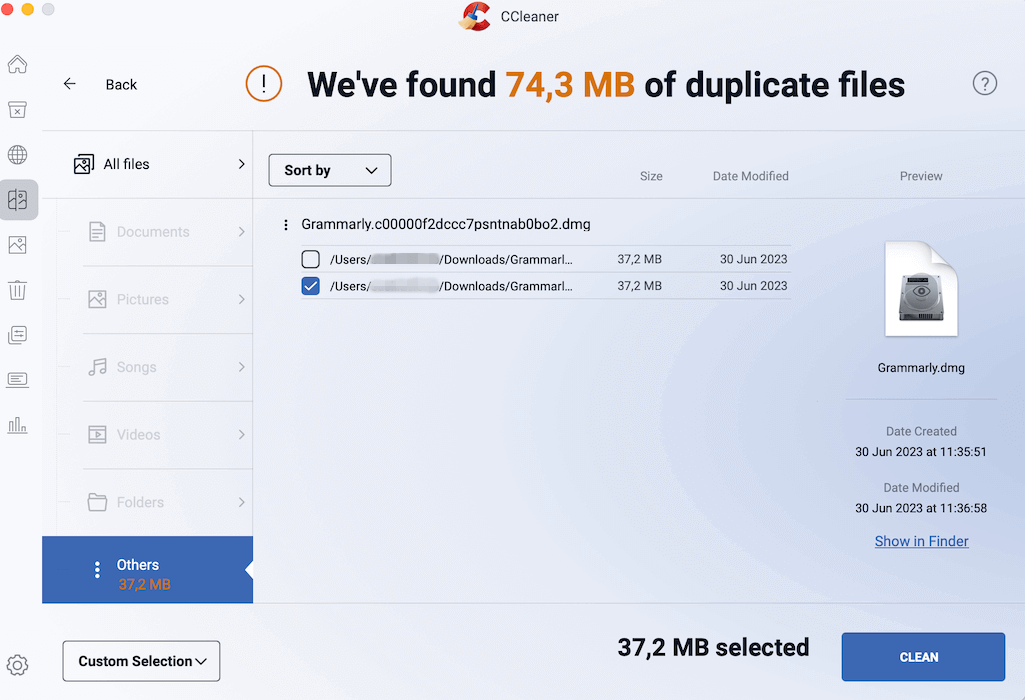Uncheck the selected second Grammarly duplicate
Viewport: 1025px width, 700px height.
[x=311, y=285]
